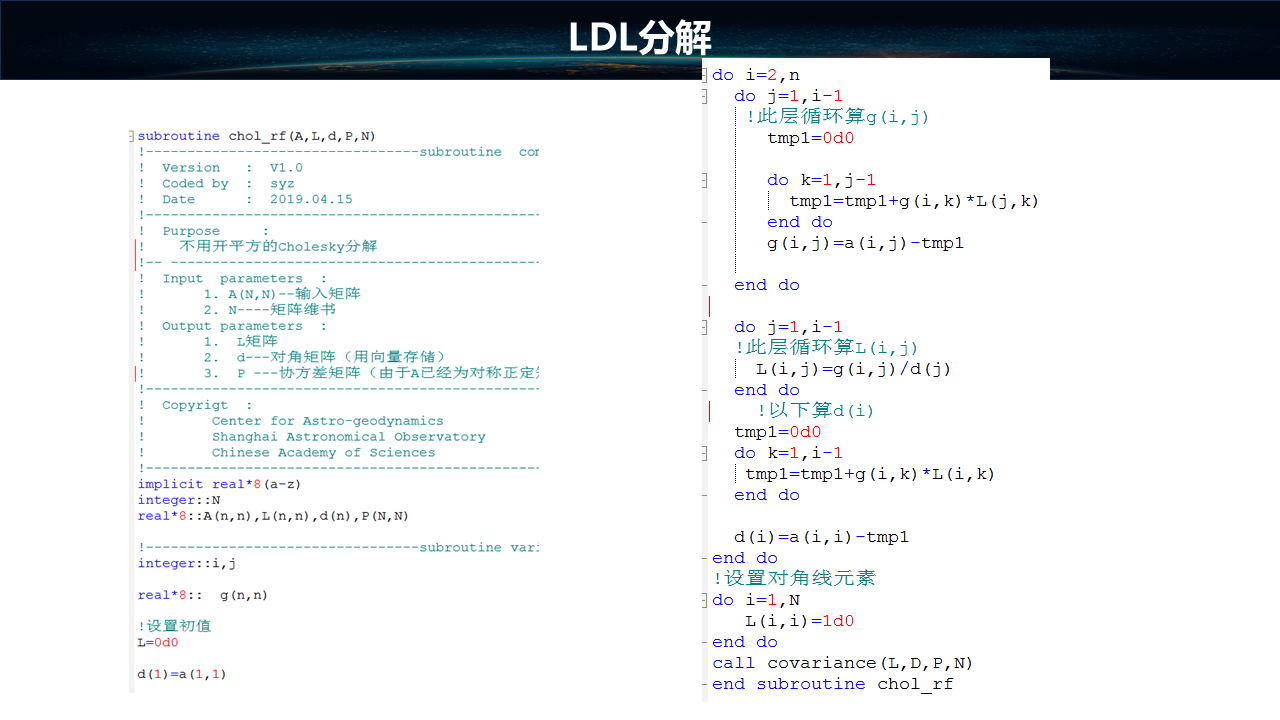Viewport: 1280px width, 720px height.
Task: Collapse the 'do k=1,j-1' loop fold
Action: (x=706, y=180)
